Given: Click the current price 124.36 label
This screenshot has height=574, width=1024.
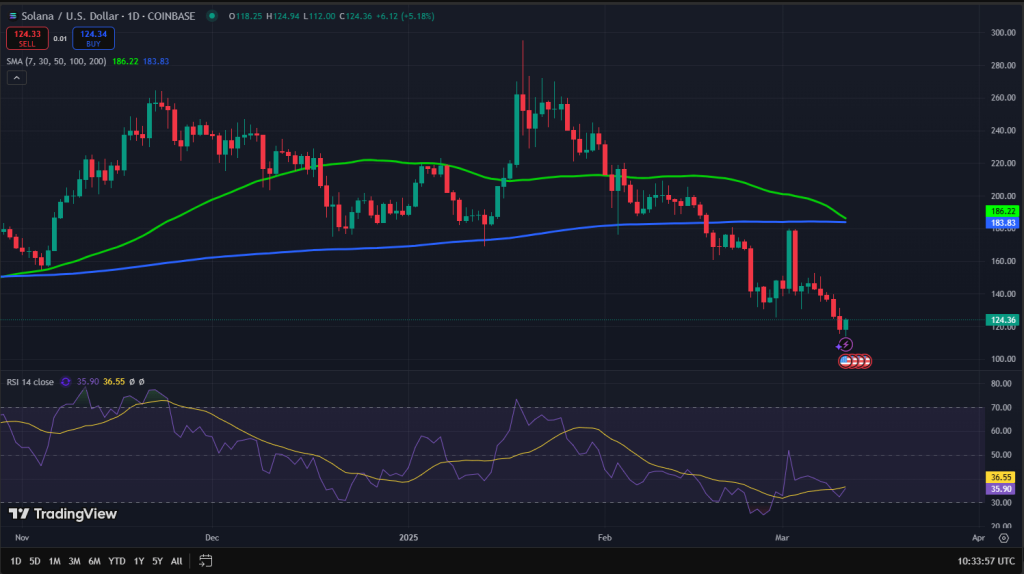Looking at the screenshot, I should (1002, 320).
